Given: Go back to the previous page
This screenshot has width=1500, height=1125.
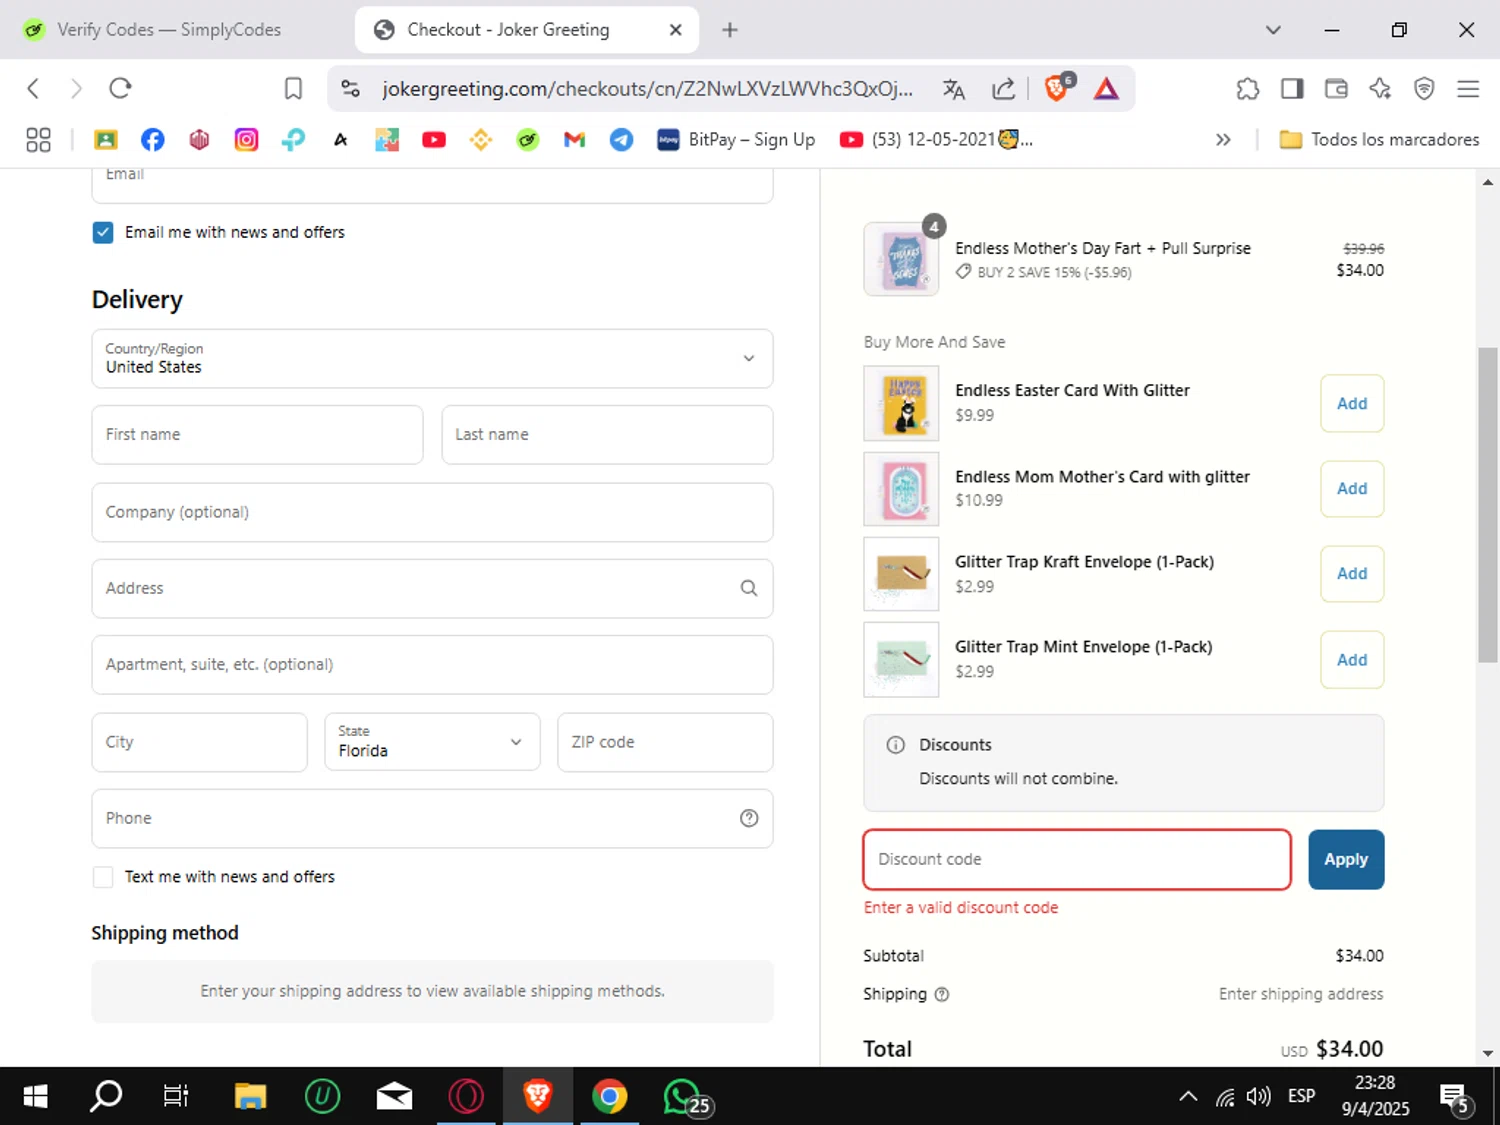Looking at the screenshot, I should click(x=33, y=89).
